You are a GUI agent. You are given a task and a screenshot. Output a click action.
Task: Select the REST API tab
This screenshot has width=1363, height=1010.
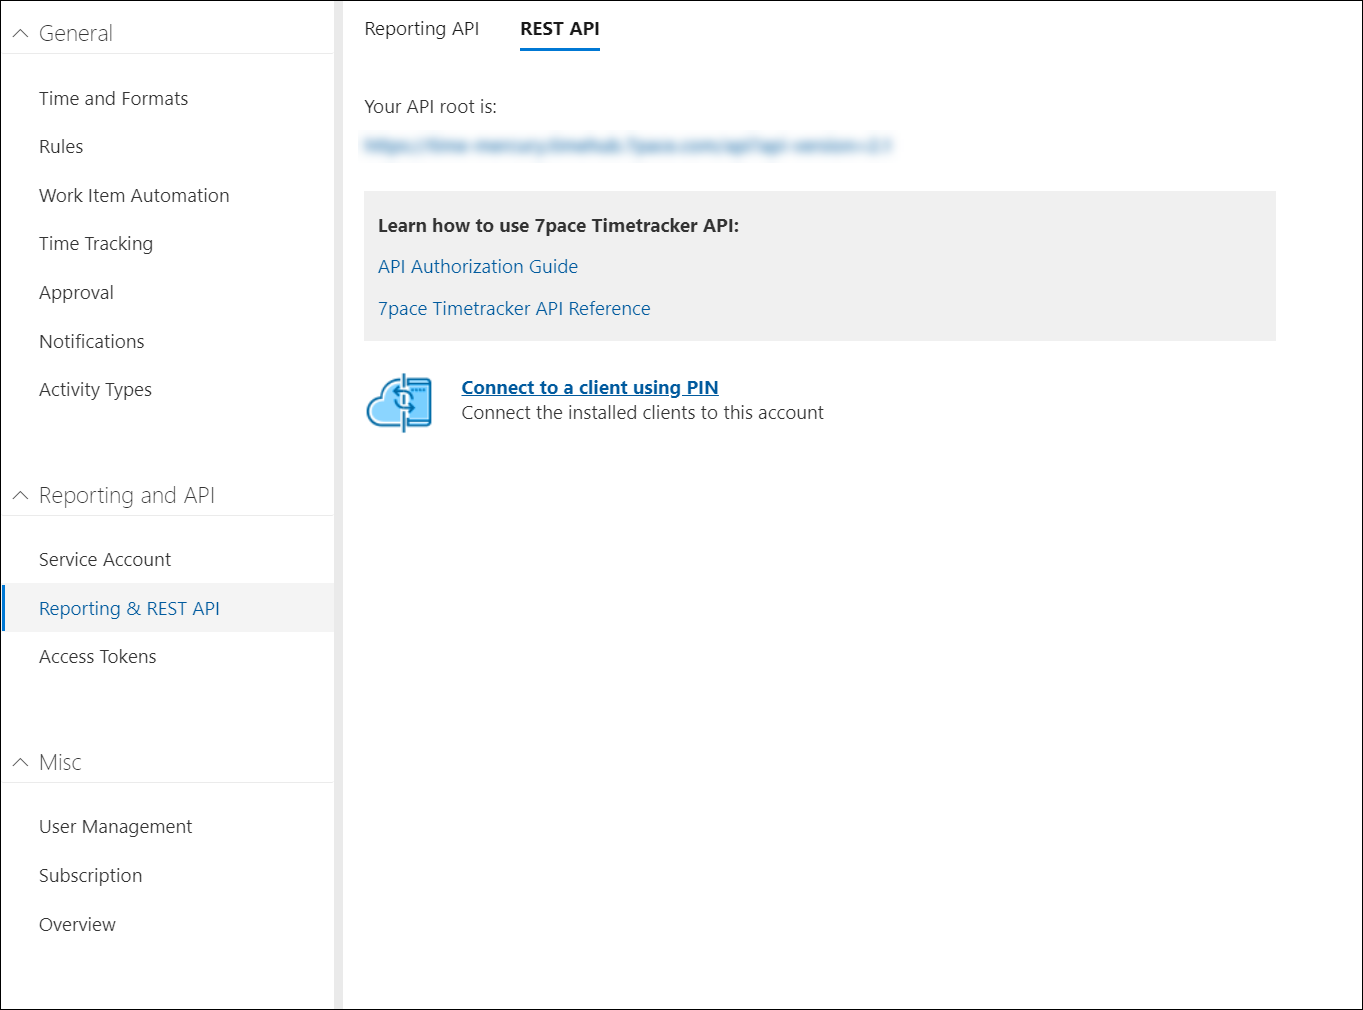tap(560, 29)
